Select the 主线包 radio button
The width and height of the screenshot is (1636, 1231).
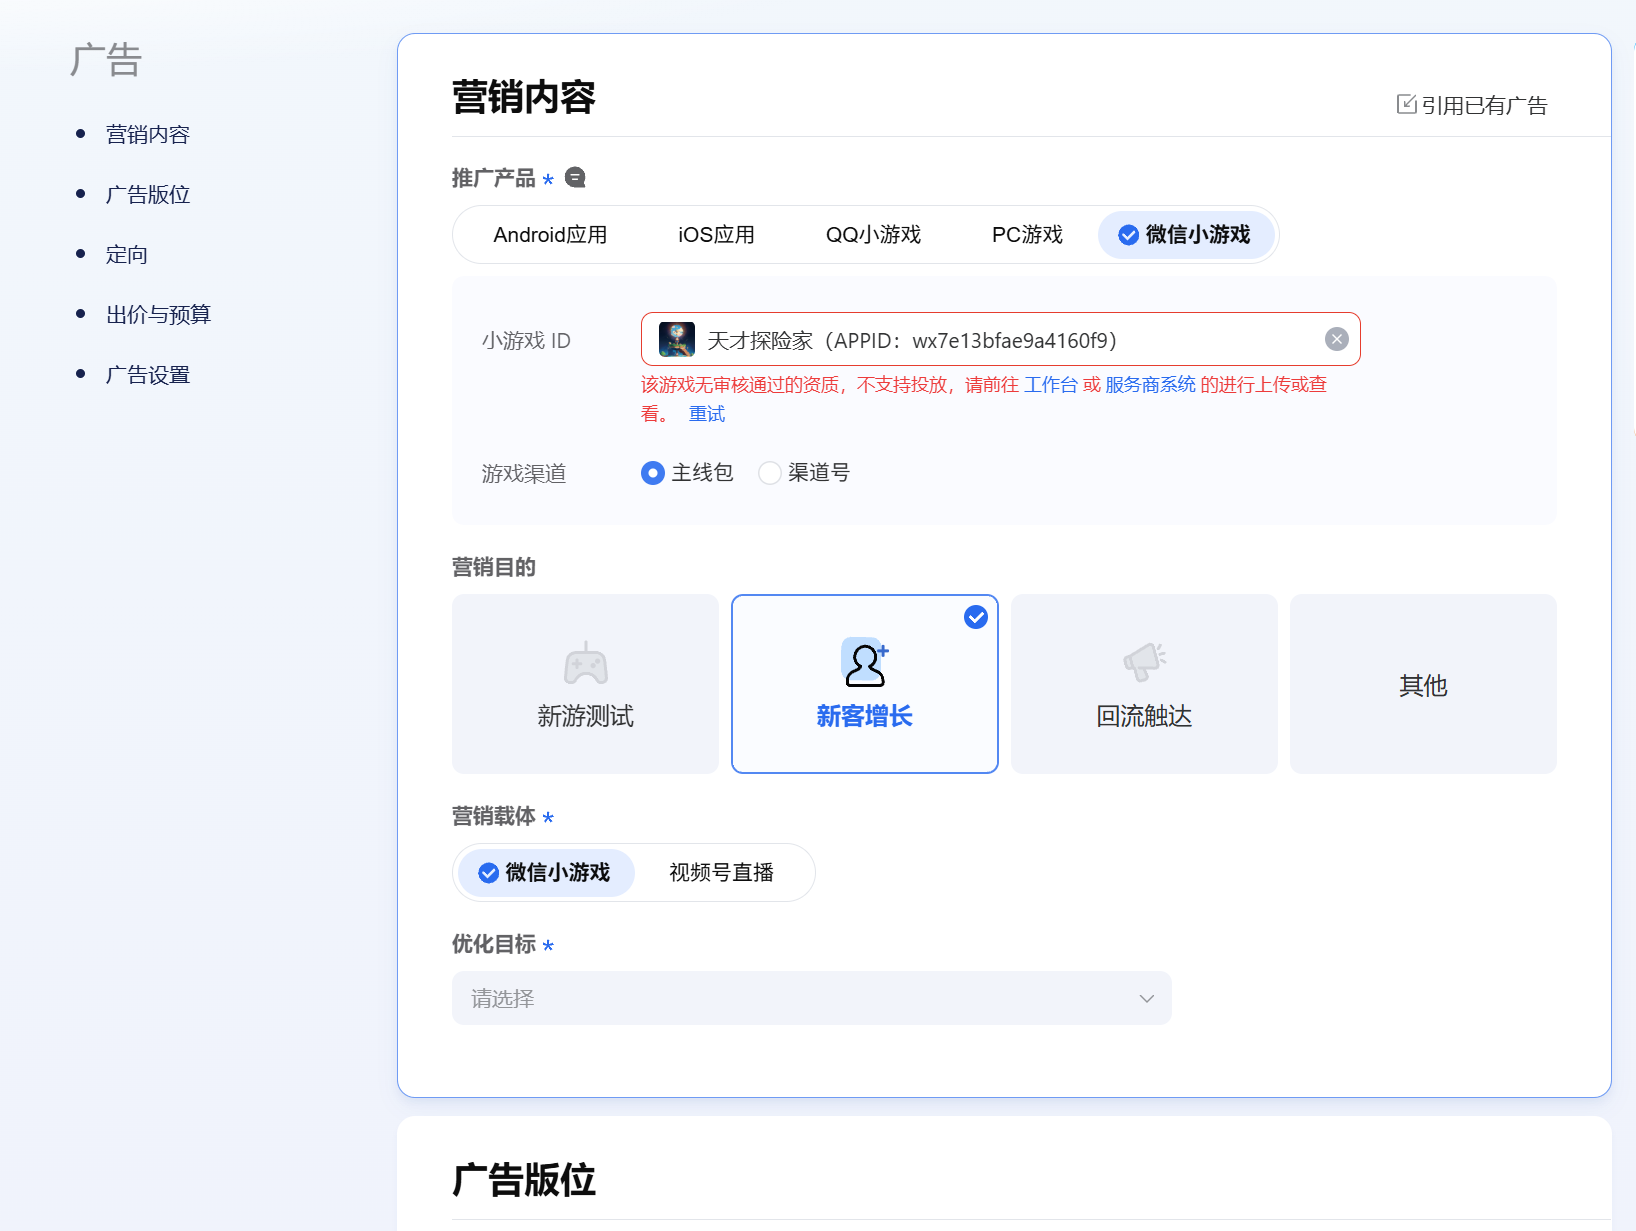pyautogui.click(x=653, y=473)
